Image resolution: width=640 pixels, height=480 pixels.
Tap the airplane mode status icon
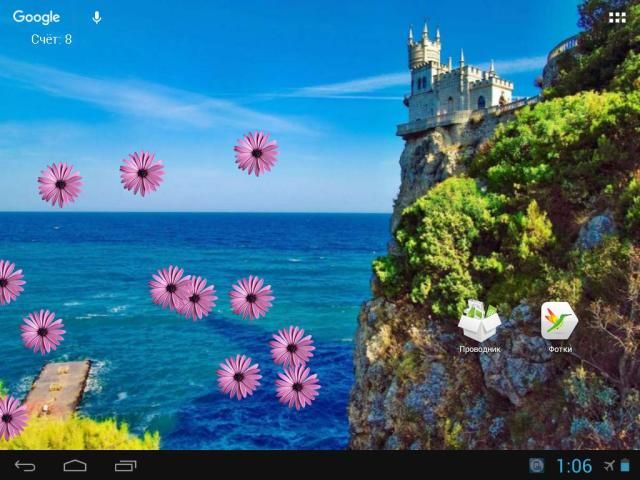point(607,466)
